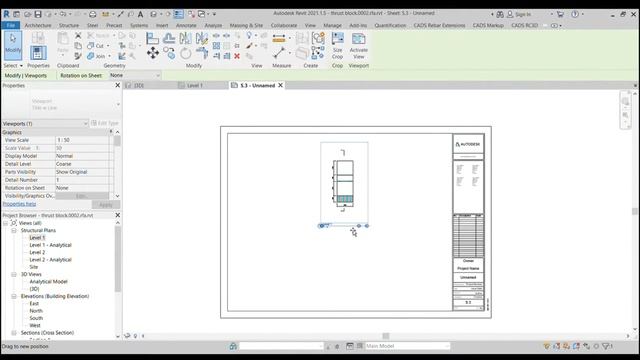Click the Filter icon in status bar
The width and height of the screenshot is (640, 360).
[x=606, y=346]
